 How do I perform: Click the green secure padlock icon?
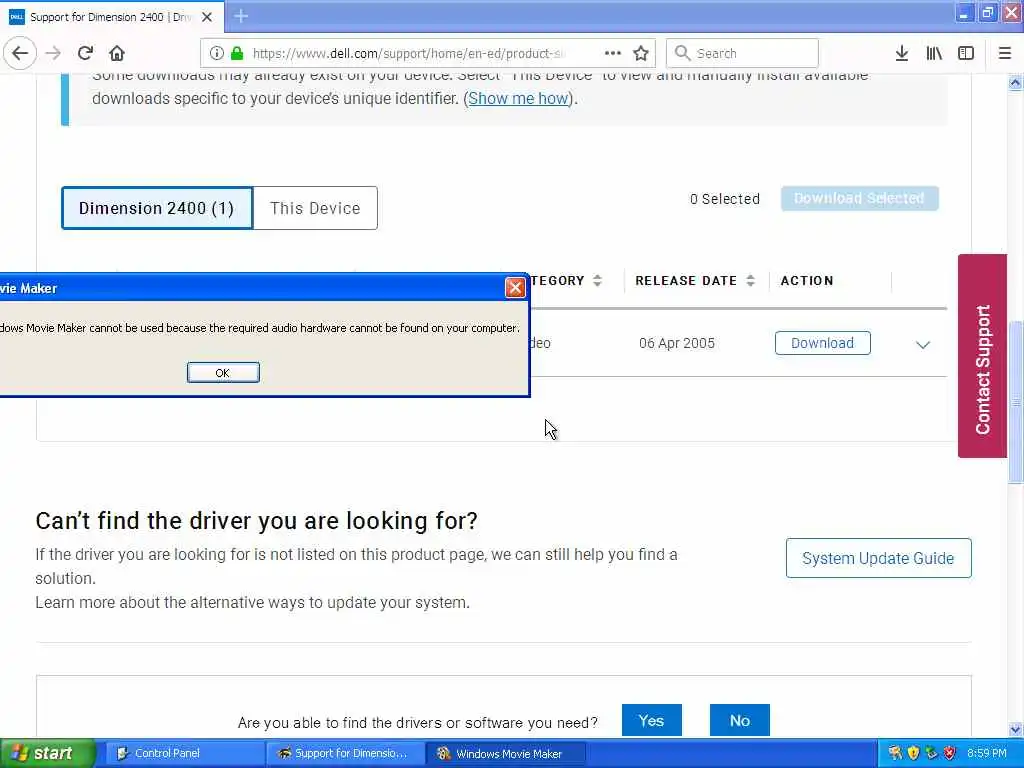(x=237, y=53)
